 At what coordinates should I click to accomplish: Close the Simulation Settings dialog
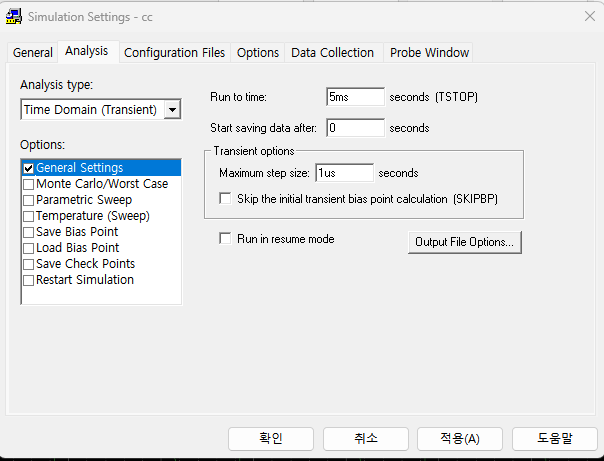coord(590,16)
